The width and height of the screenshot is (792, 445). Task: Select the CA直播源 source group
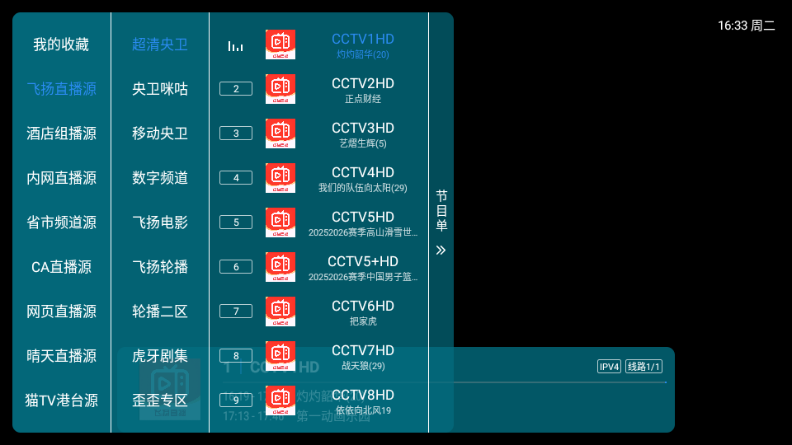61,267
